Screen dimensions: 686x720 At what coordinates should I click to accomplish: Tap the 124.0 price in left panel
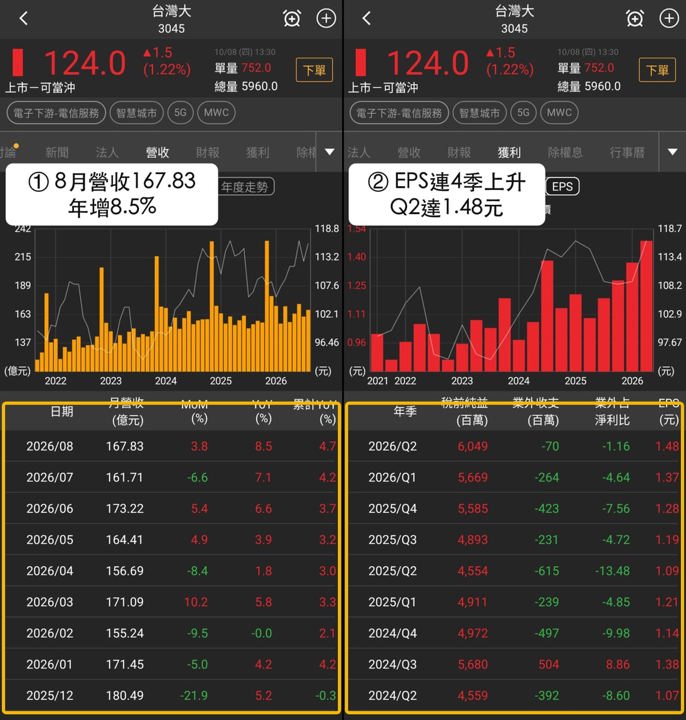coord(85,63)
